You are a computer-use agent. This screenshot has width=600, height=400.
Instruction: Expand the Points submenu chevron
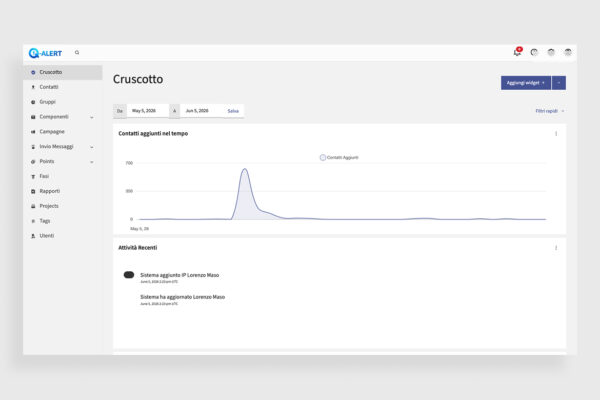click(92, 162)
